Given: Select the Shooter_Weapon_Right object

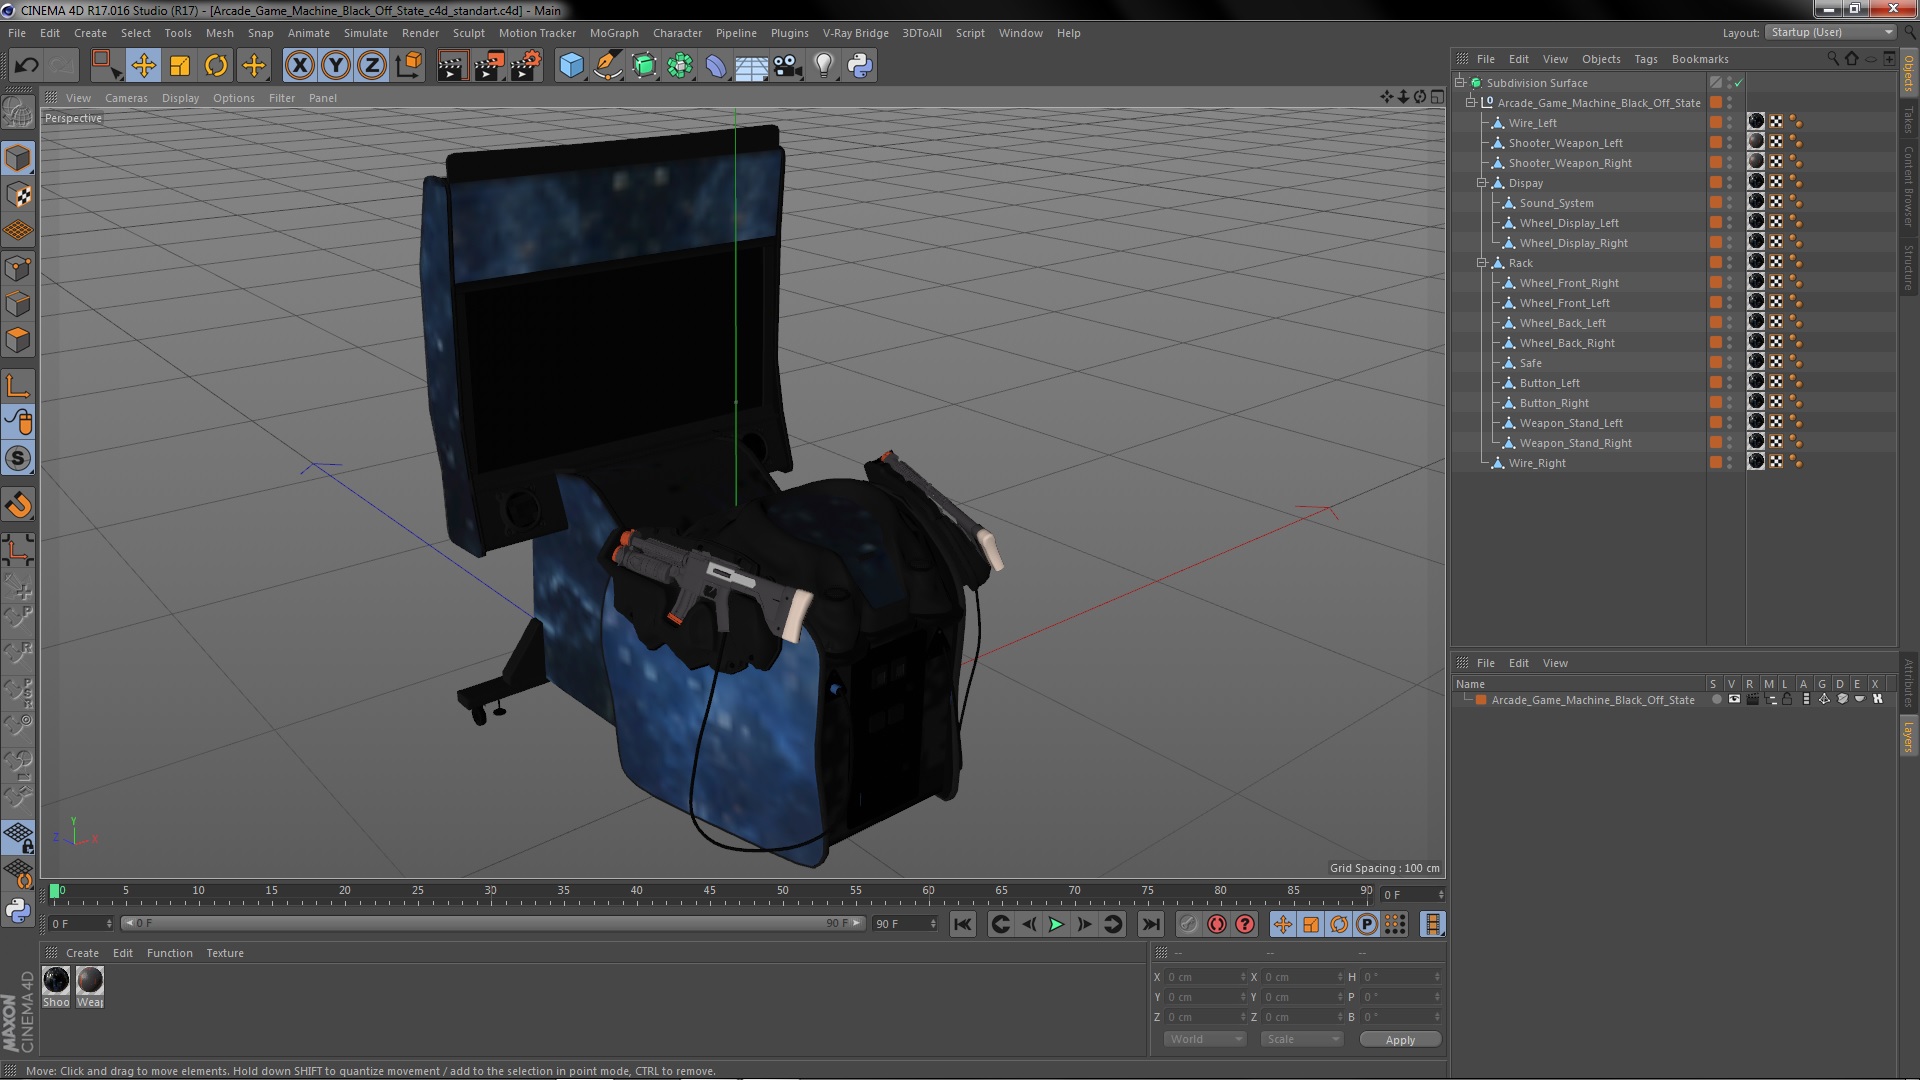Looking at the screenshot, I should point(1569,163).
